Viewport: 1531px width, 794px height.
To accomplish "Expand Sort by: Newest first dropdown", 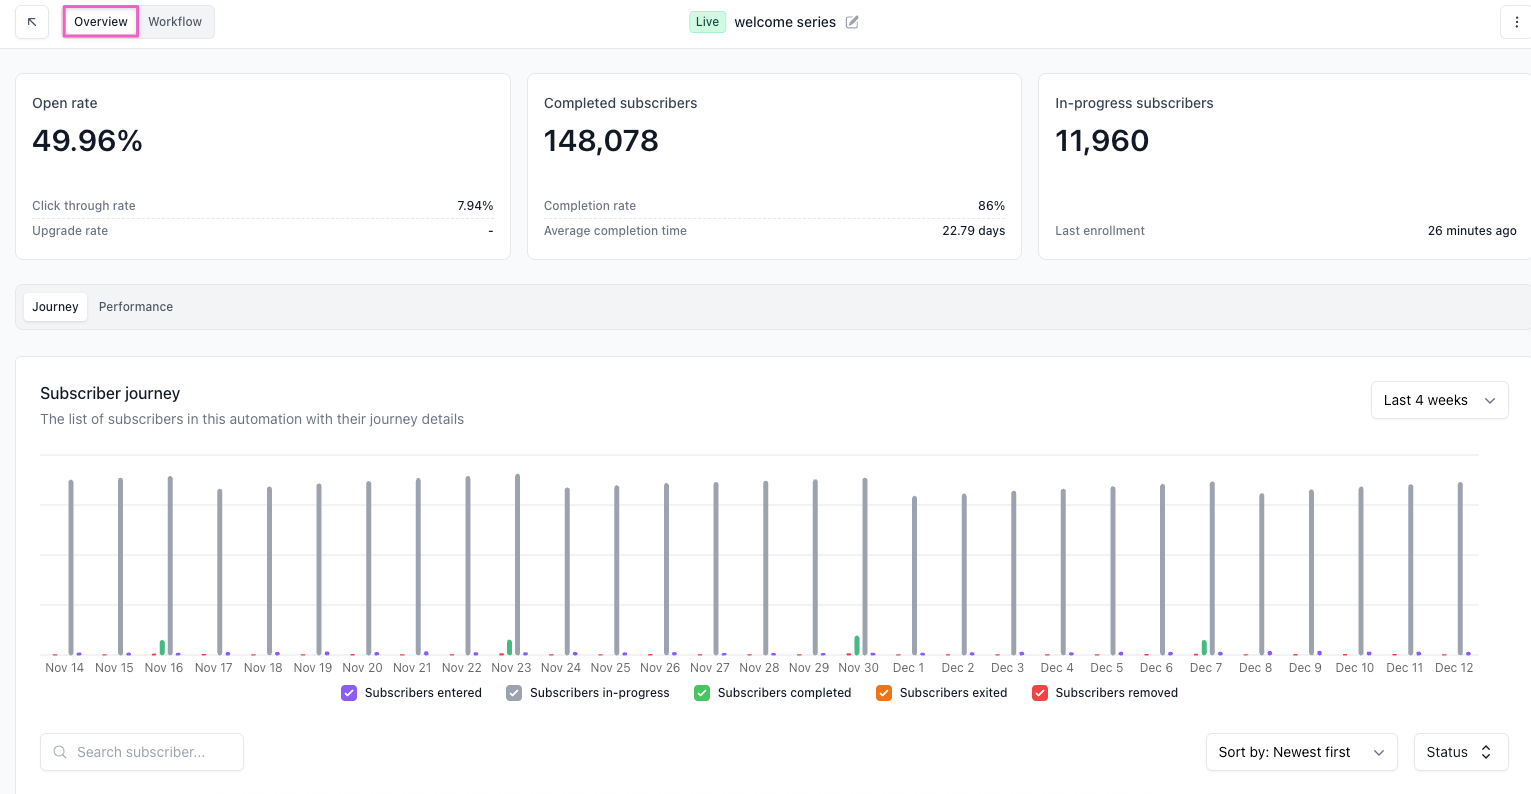I will point(1300,752).
